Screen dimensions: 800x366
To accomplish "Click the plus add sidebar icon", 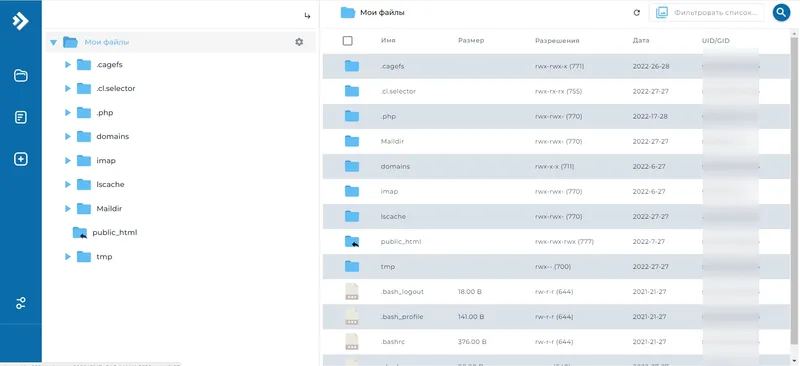I will 20,160.
